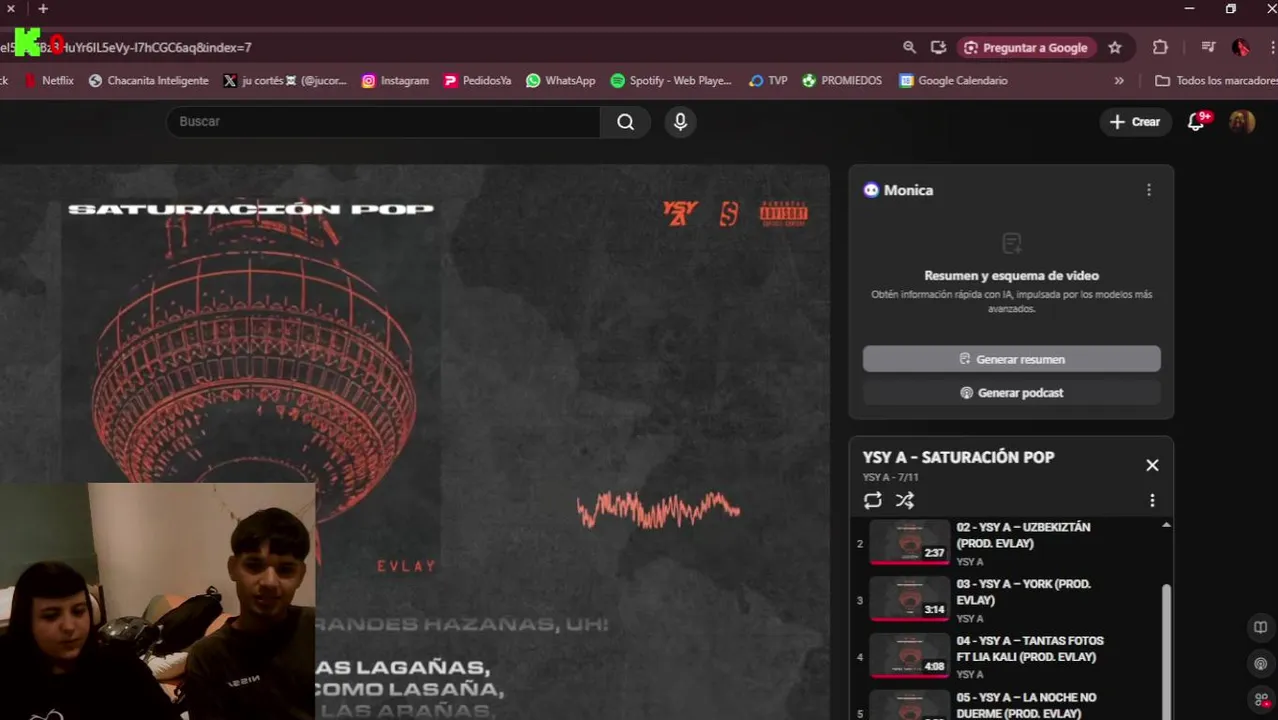Close the YSY A - SATURACIÓN POP playlist panel
This screenshot has width=1278, height=720.
pyautogui.click(x=1152, y=465)
